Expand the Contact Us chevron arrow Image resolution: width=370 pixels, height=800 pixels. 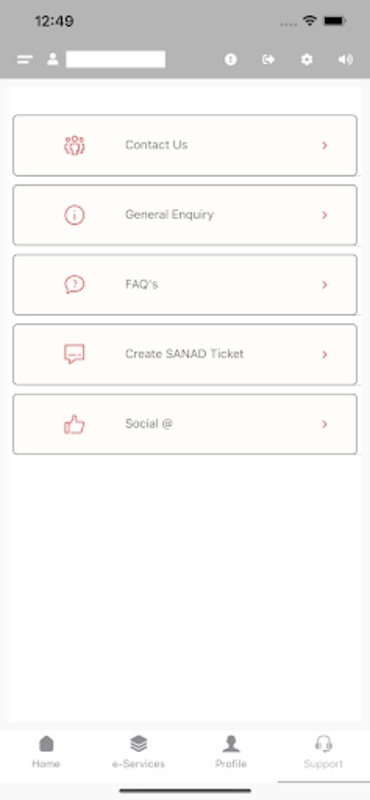click(324, 145)
